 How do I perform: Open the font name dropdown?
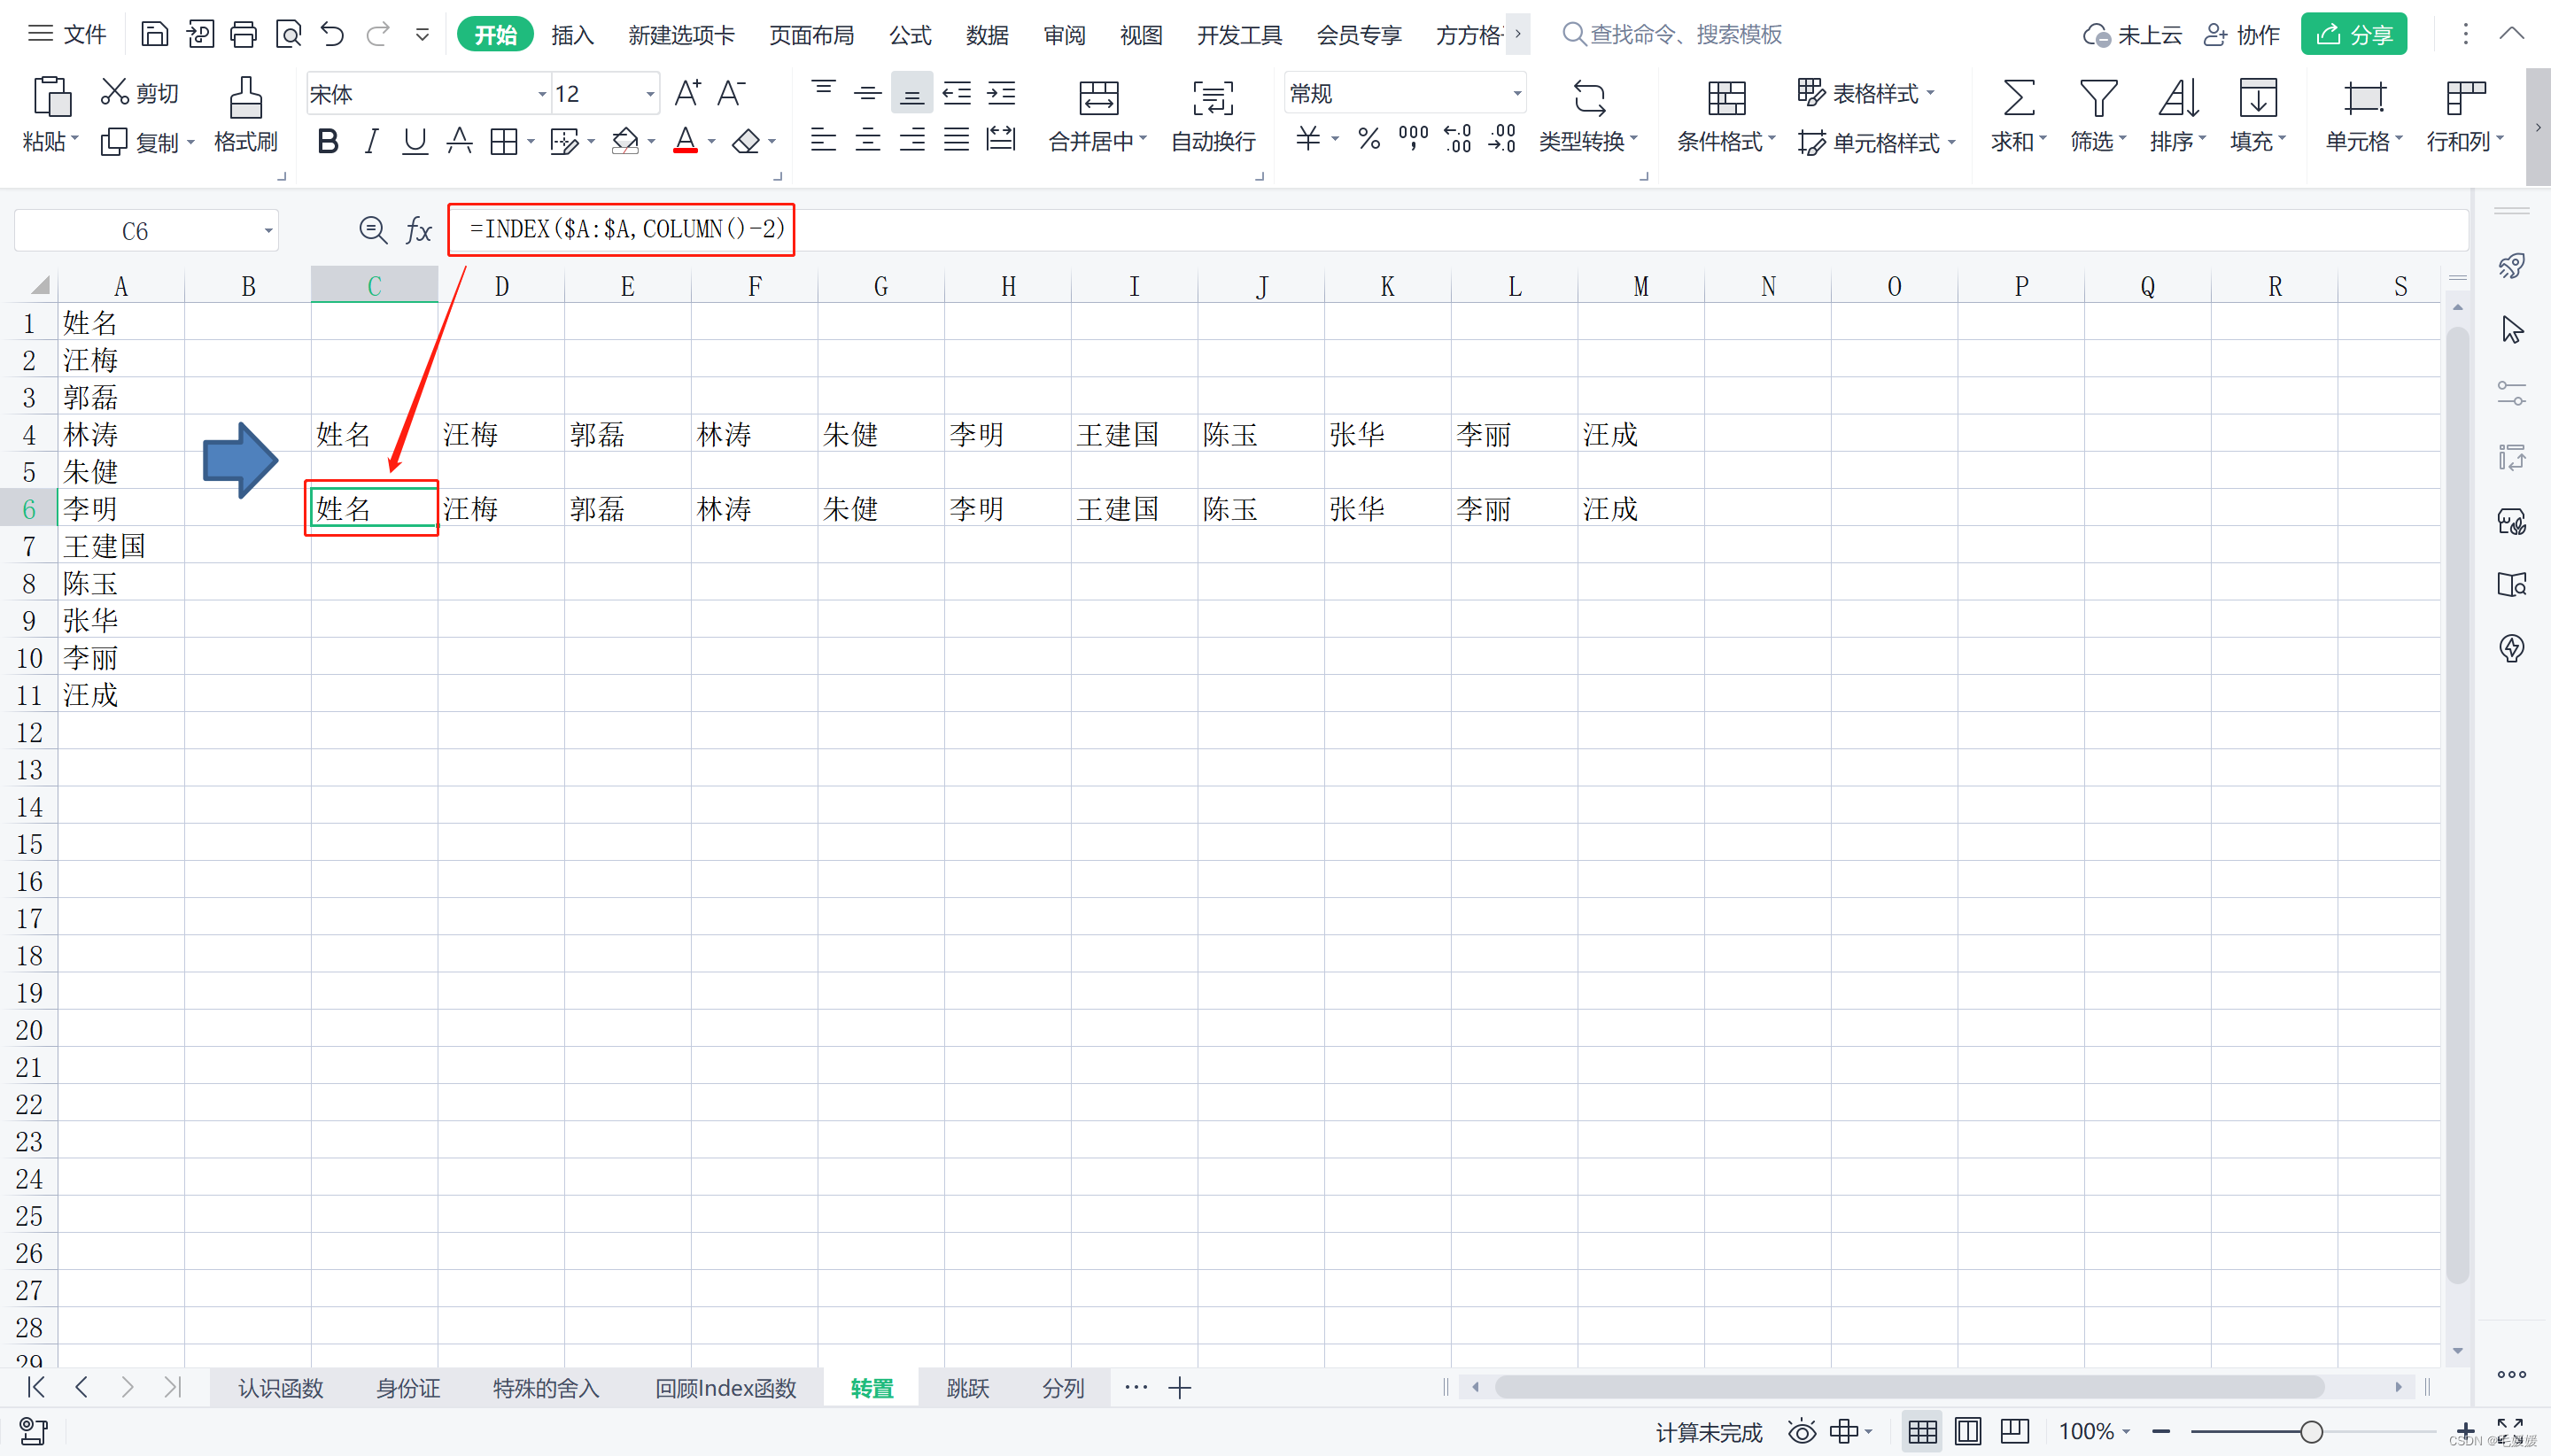coord(542,94)
